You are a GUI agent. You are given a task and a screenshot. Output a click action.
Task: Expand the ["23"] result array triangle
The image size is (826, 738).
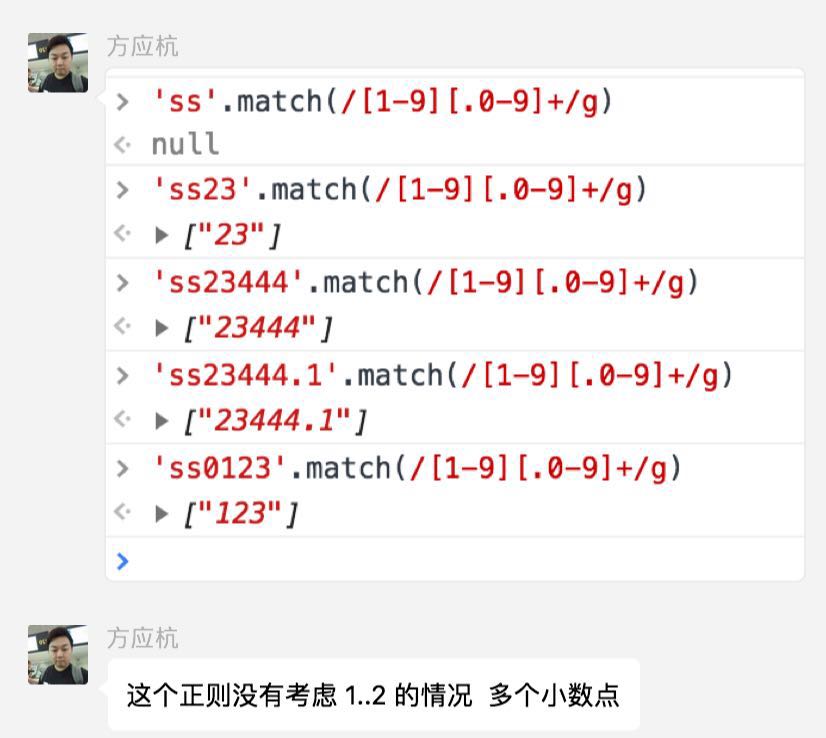[x=162, y=236]
